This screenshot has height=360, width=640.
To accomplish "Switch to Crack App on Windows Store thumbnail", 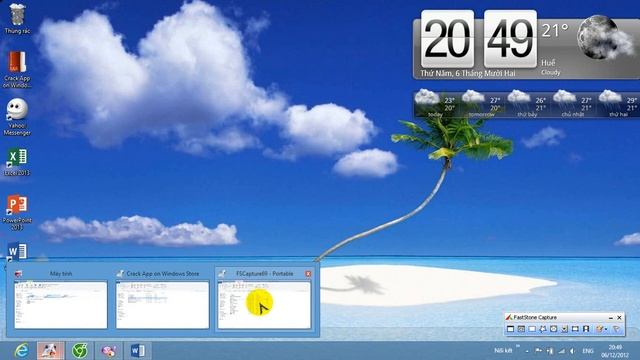I will pyautogui.click(x=162, y=304).
